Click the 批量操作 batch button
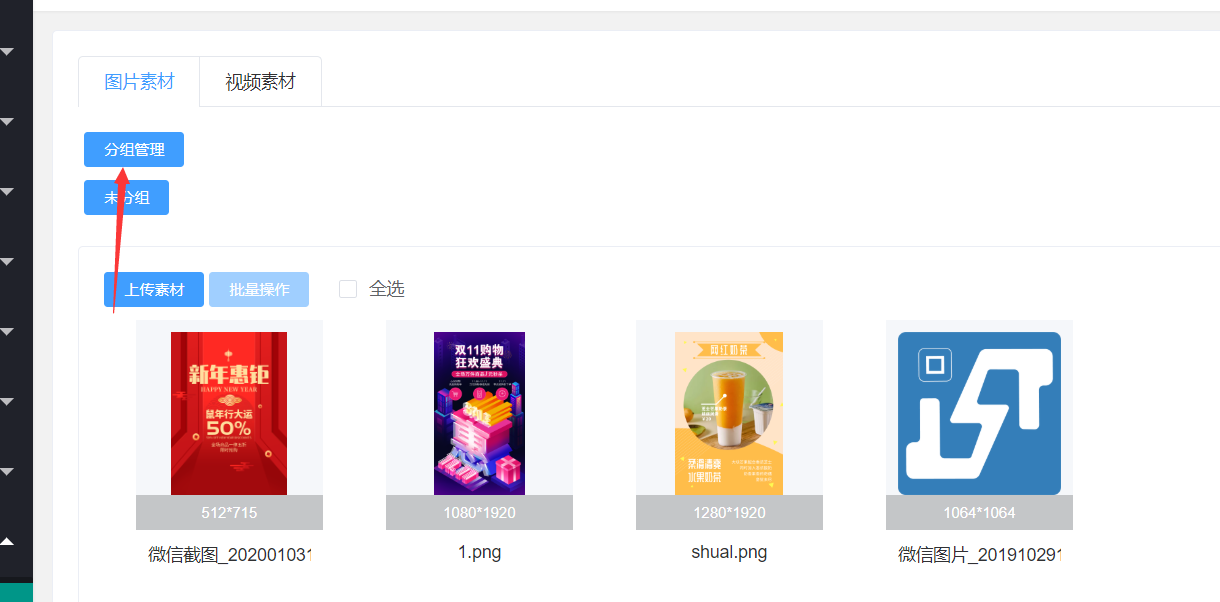 [x=259, y=290]
